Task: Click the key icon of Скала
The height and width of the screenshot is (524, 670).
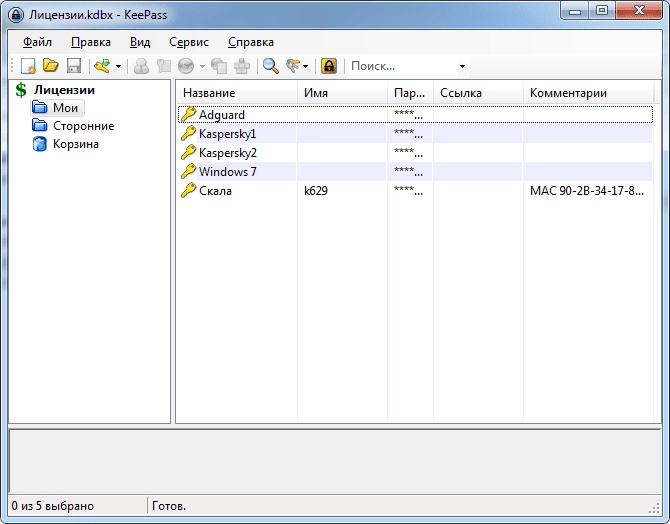Action: (188, 190)
